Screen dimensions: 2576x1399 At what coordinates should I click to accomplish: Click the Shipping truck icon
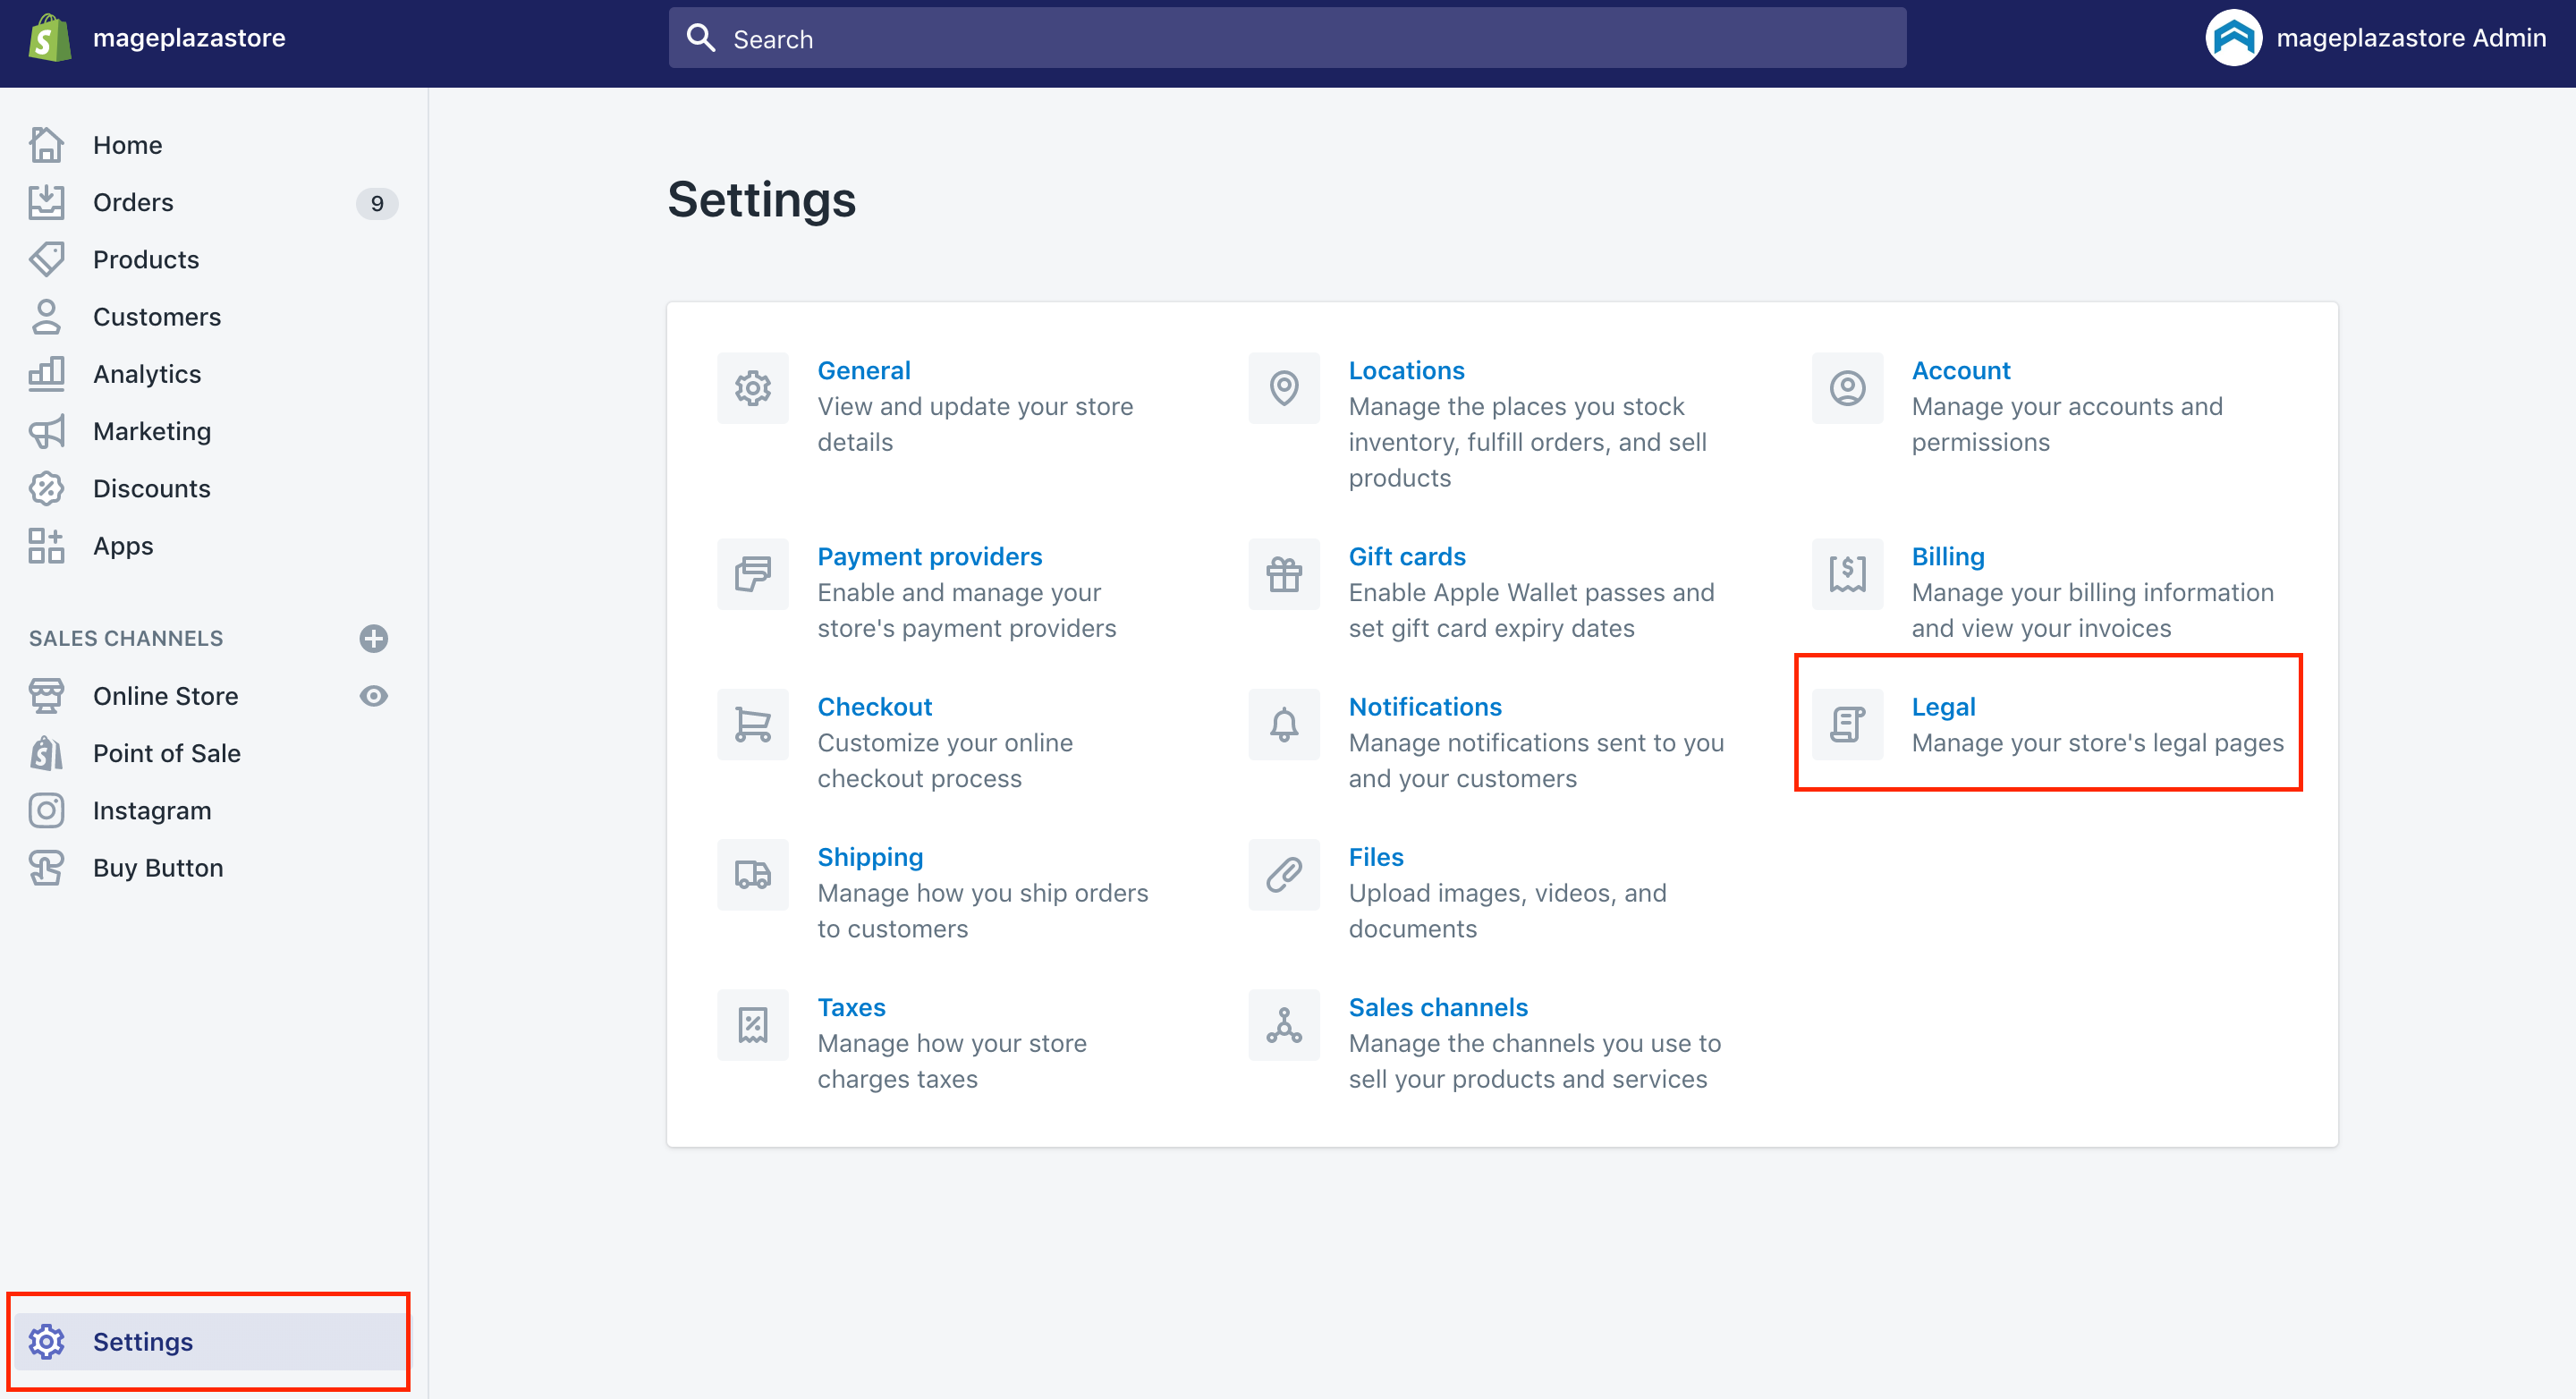753,875
